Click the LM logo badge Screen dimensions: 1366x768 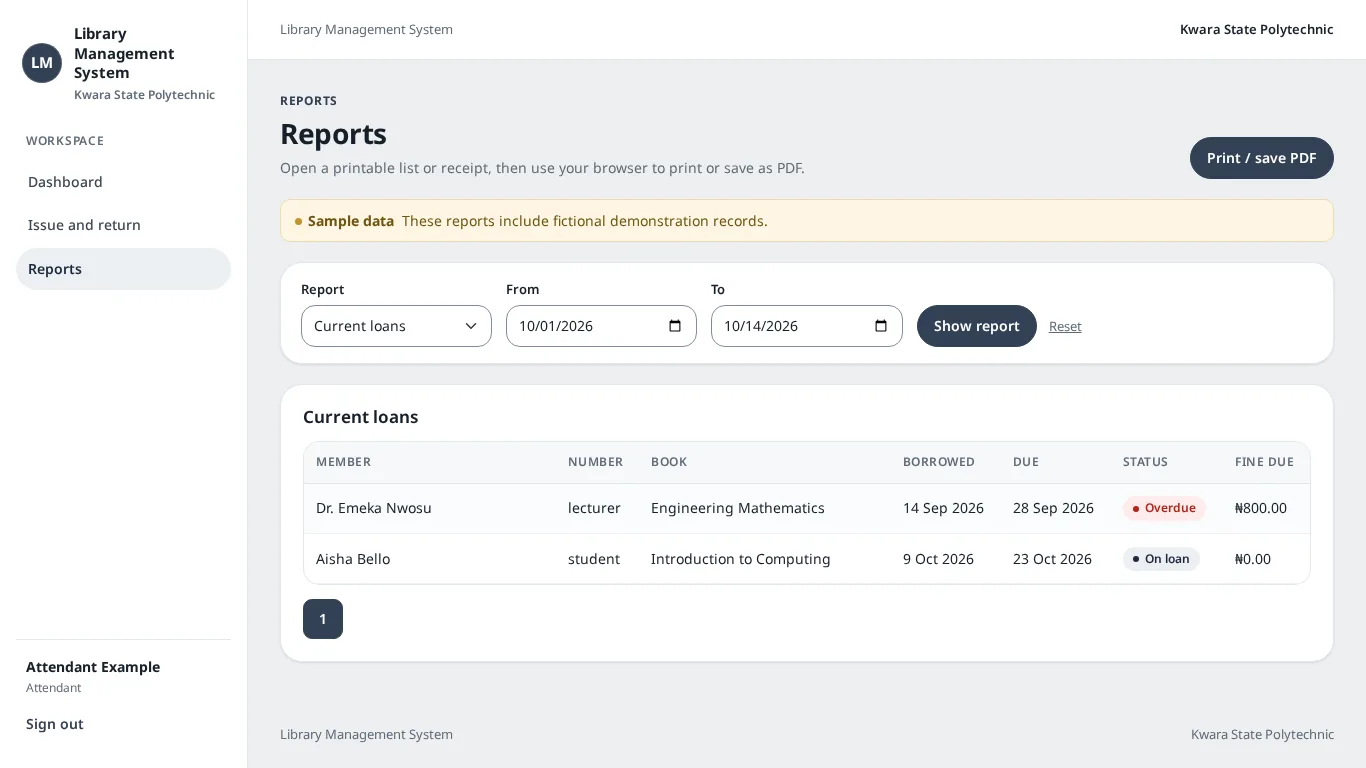click(x=42, y=63)
